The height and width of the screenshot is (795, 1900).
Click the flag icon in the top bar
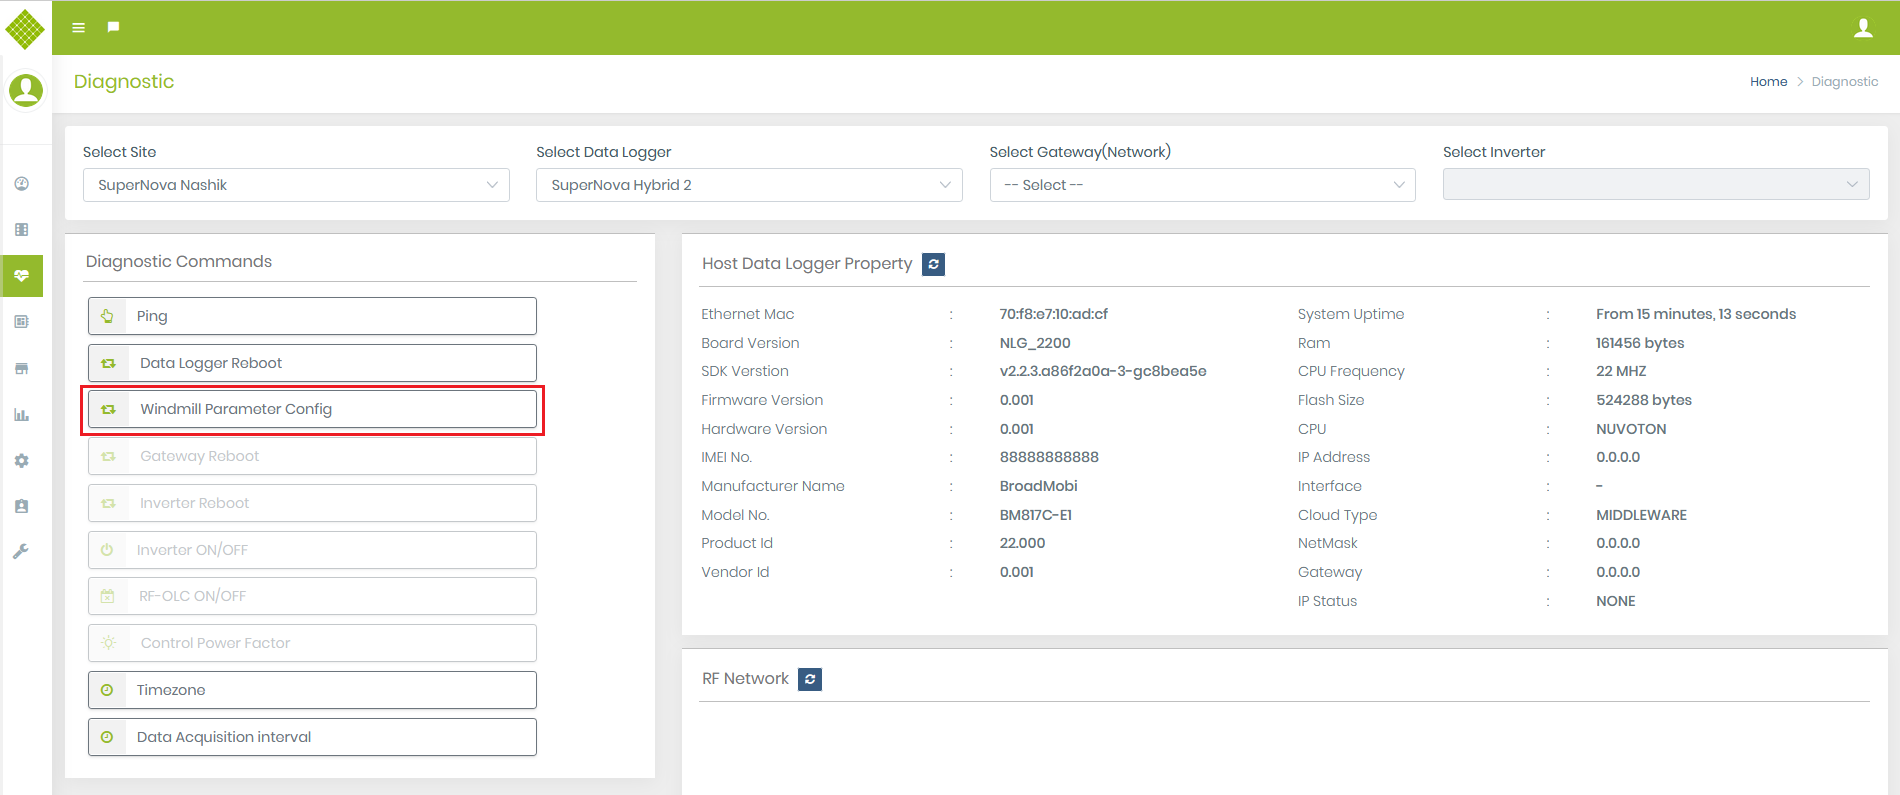[x=113, y=27]
